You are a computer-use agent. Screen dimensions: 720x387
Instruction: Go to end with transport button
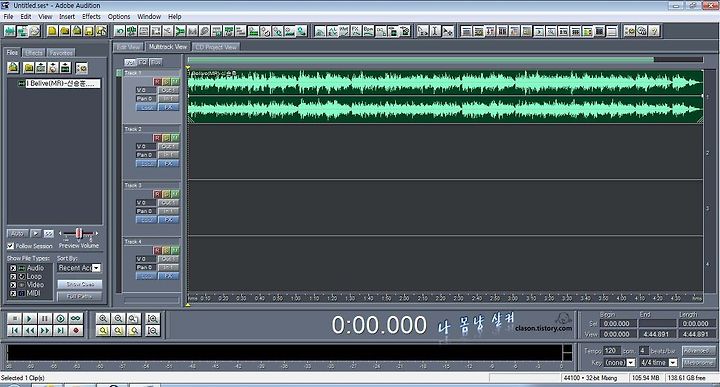(60, 331)
